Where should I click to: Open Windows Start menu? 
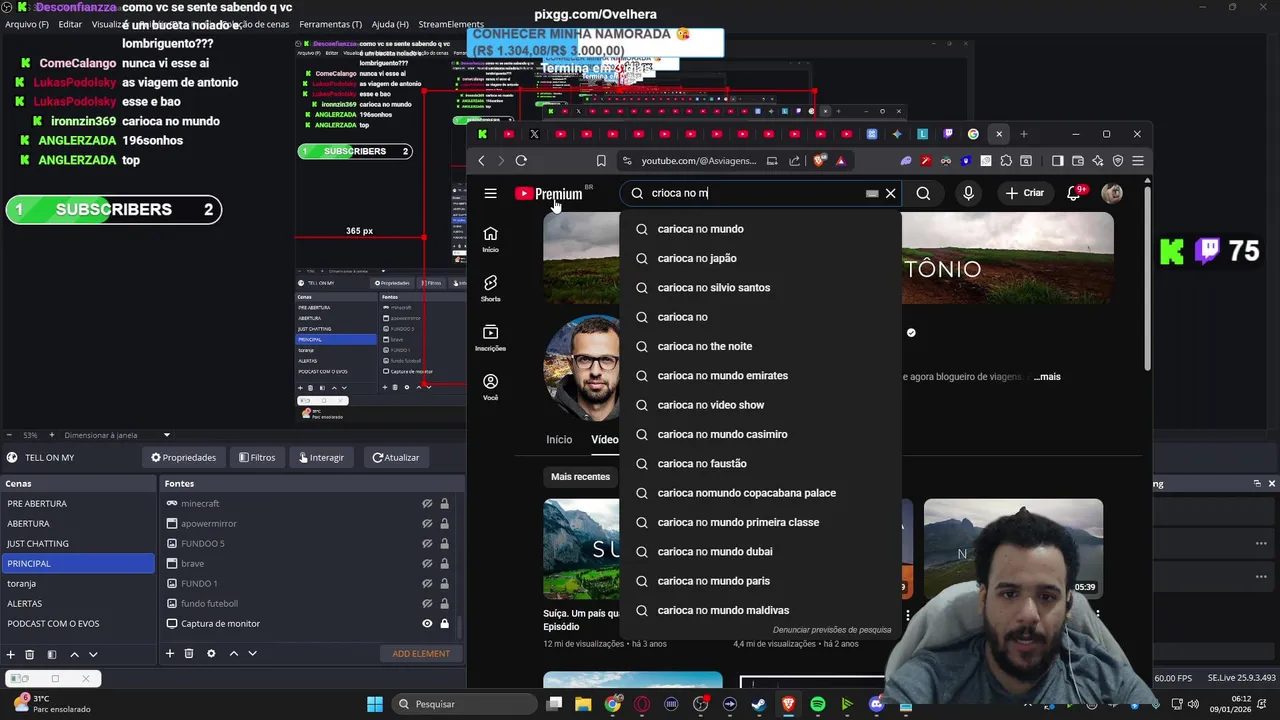[375, 704]
